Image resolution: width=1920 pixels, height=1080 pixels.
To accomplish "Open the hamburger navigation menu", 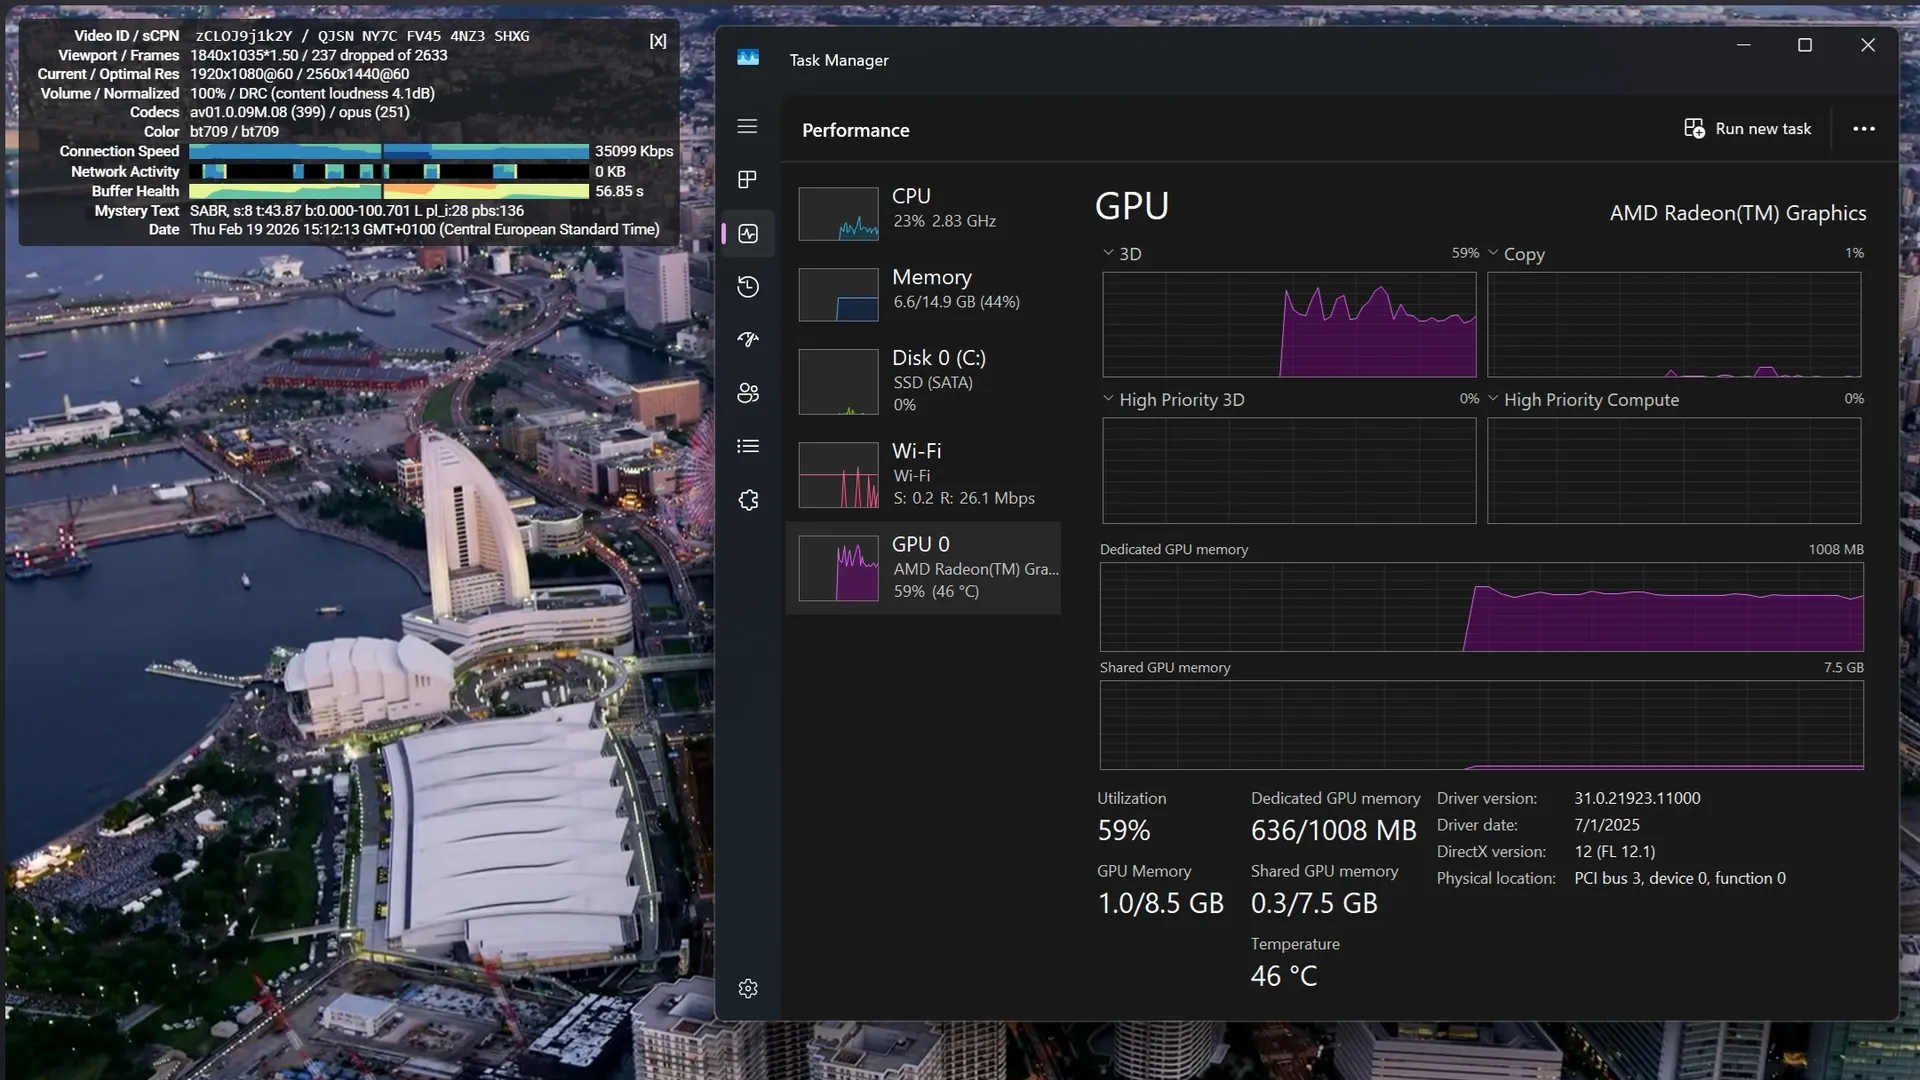I will (747, 127).
